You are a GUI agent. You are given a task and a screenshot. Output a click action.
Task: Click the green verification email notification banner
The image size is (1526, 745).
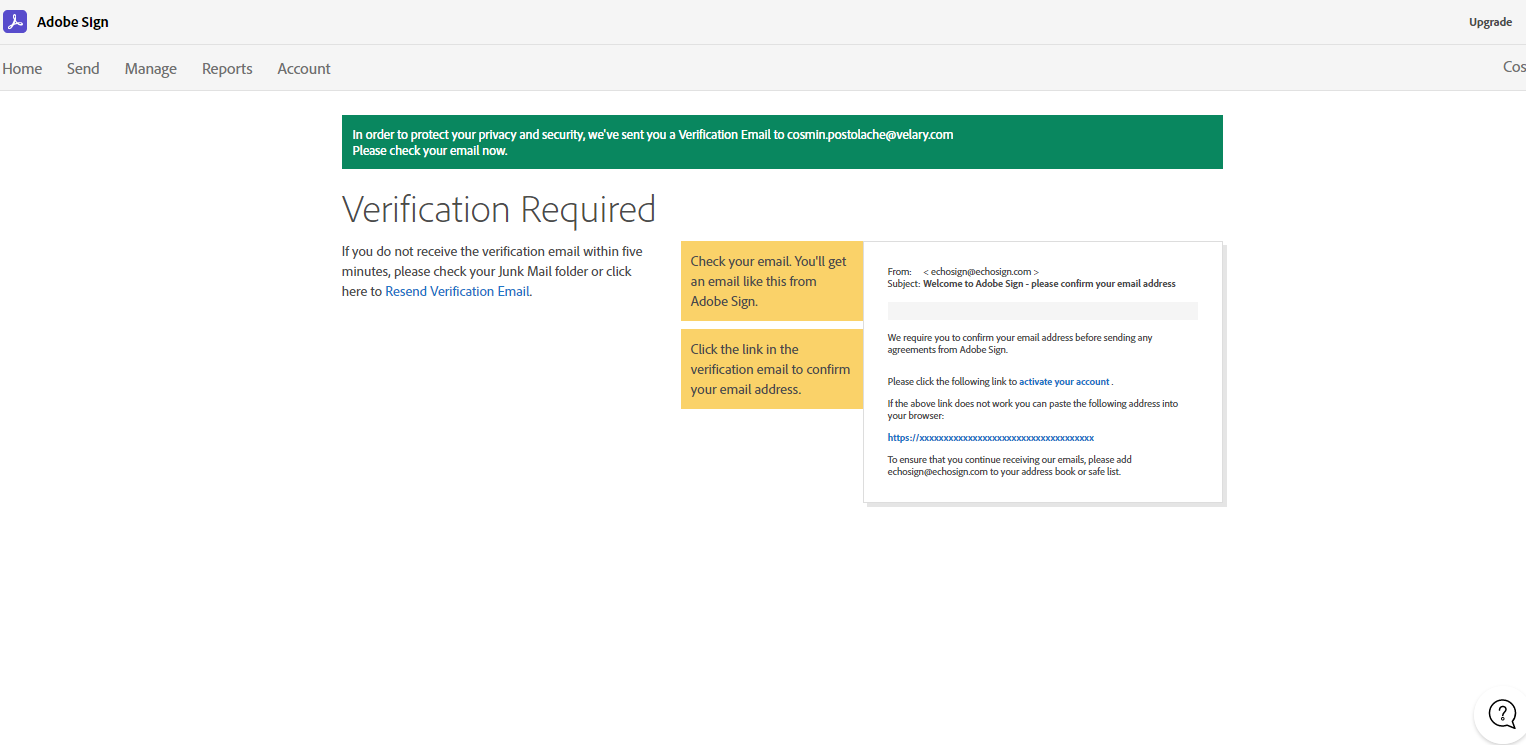click(x=783, y=141)
